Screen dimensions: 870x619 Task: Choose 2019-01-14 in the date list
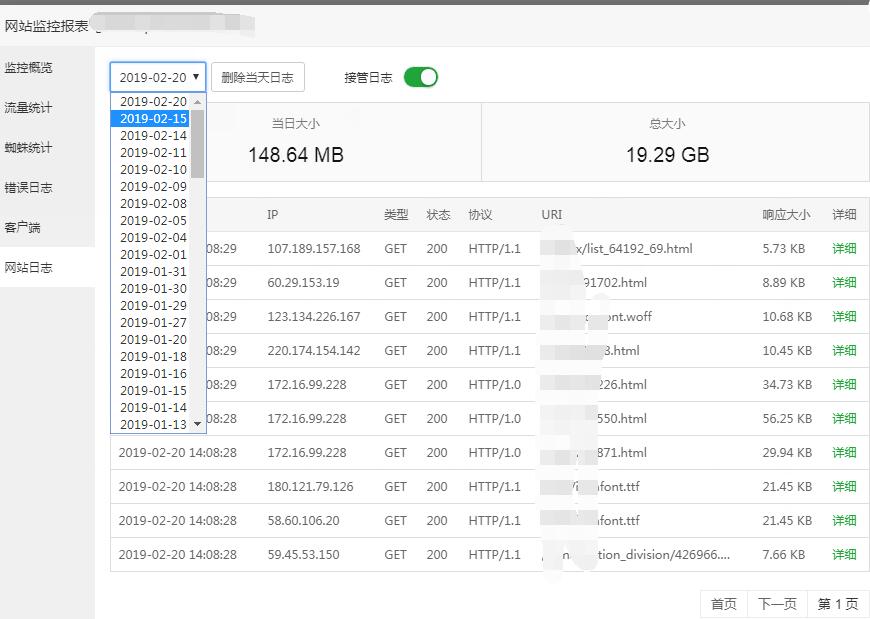tap(150, 408)
